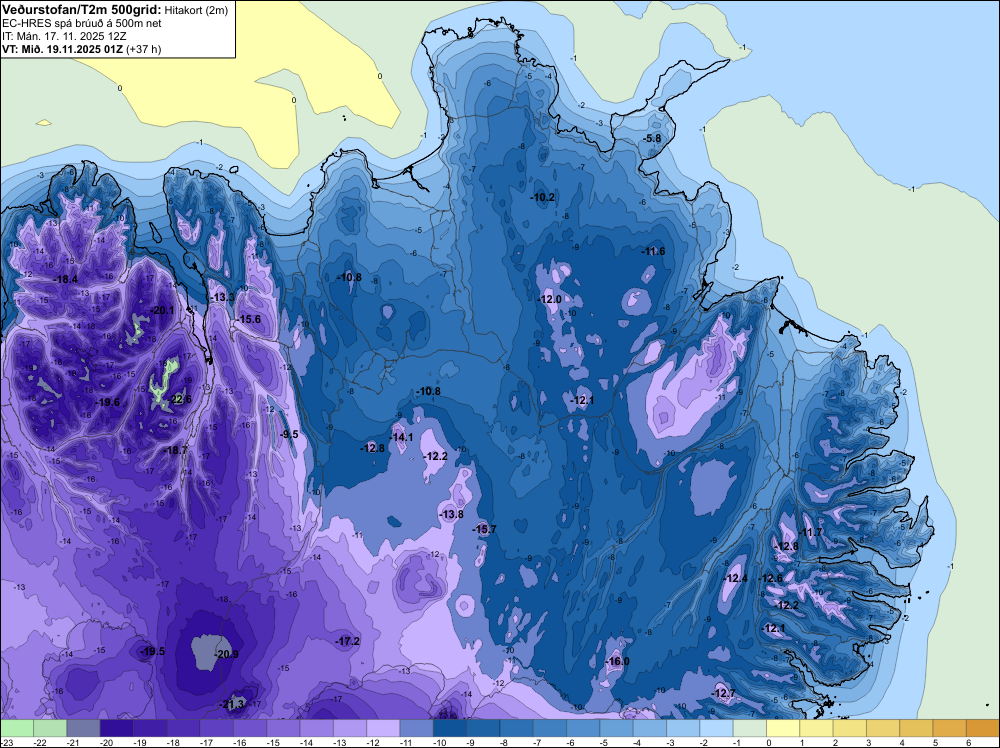Click the -18.7 temperature value

[177, 450]
